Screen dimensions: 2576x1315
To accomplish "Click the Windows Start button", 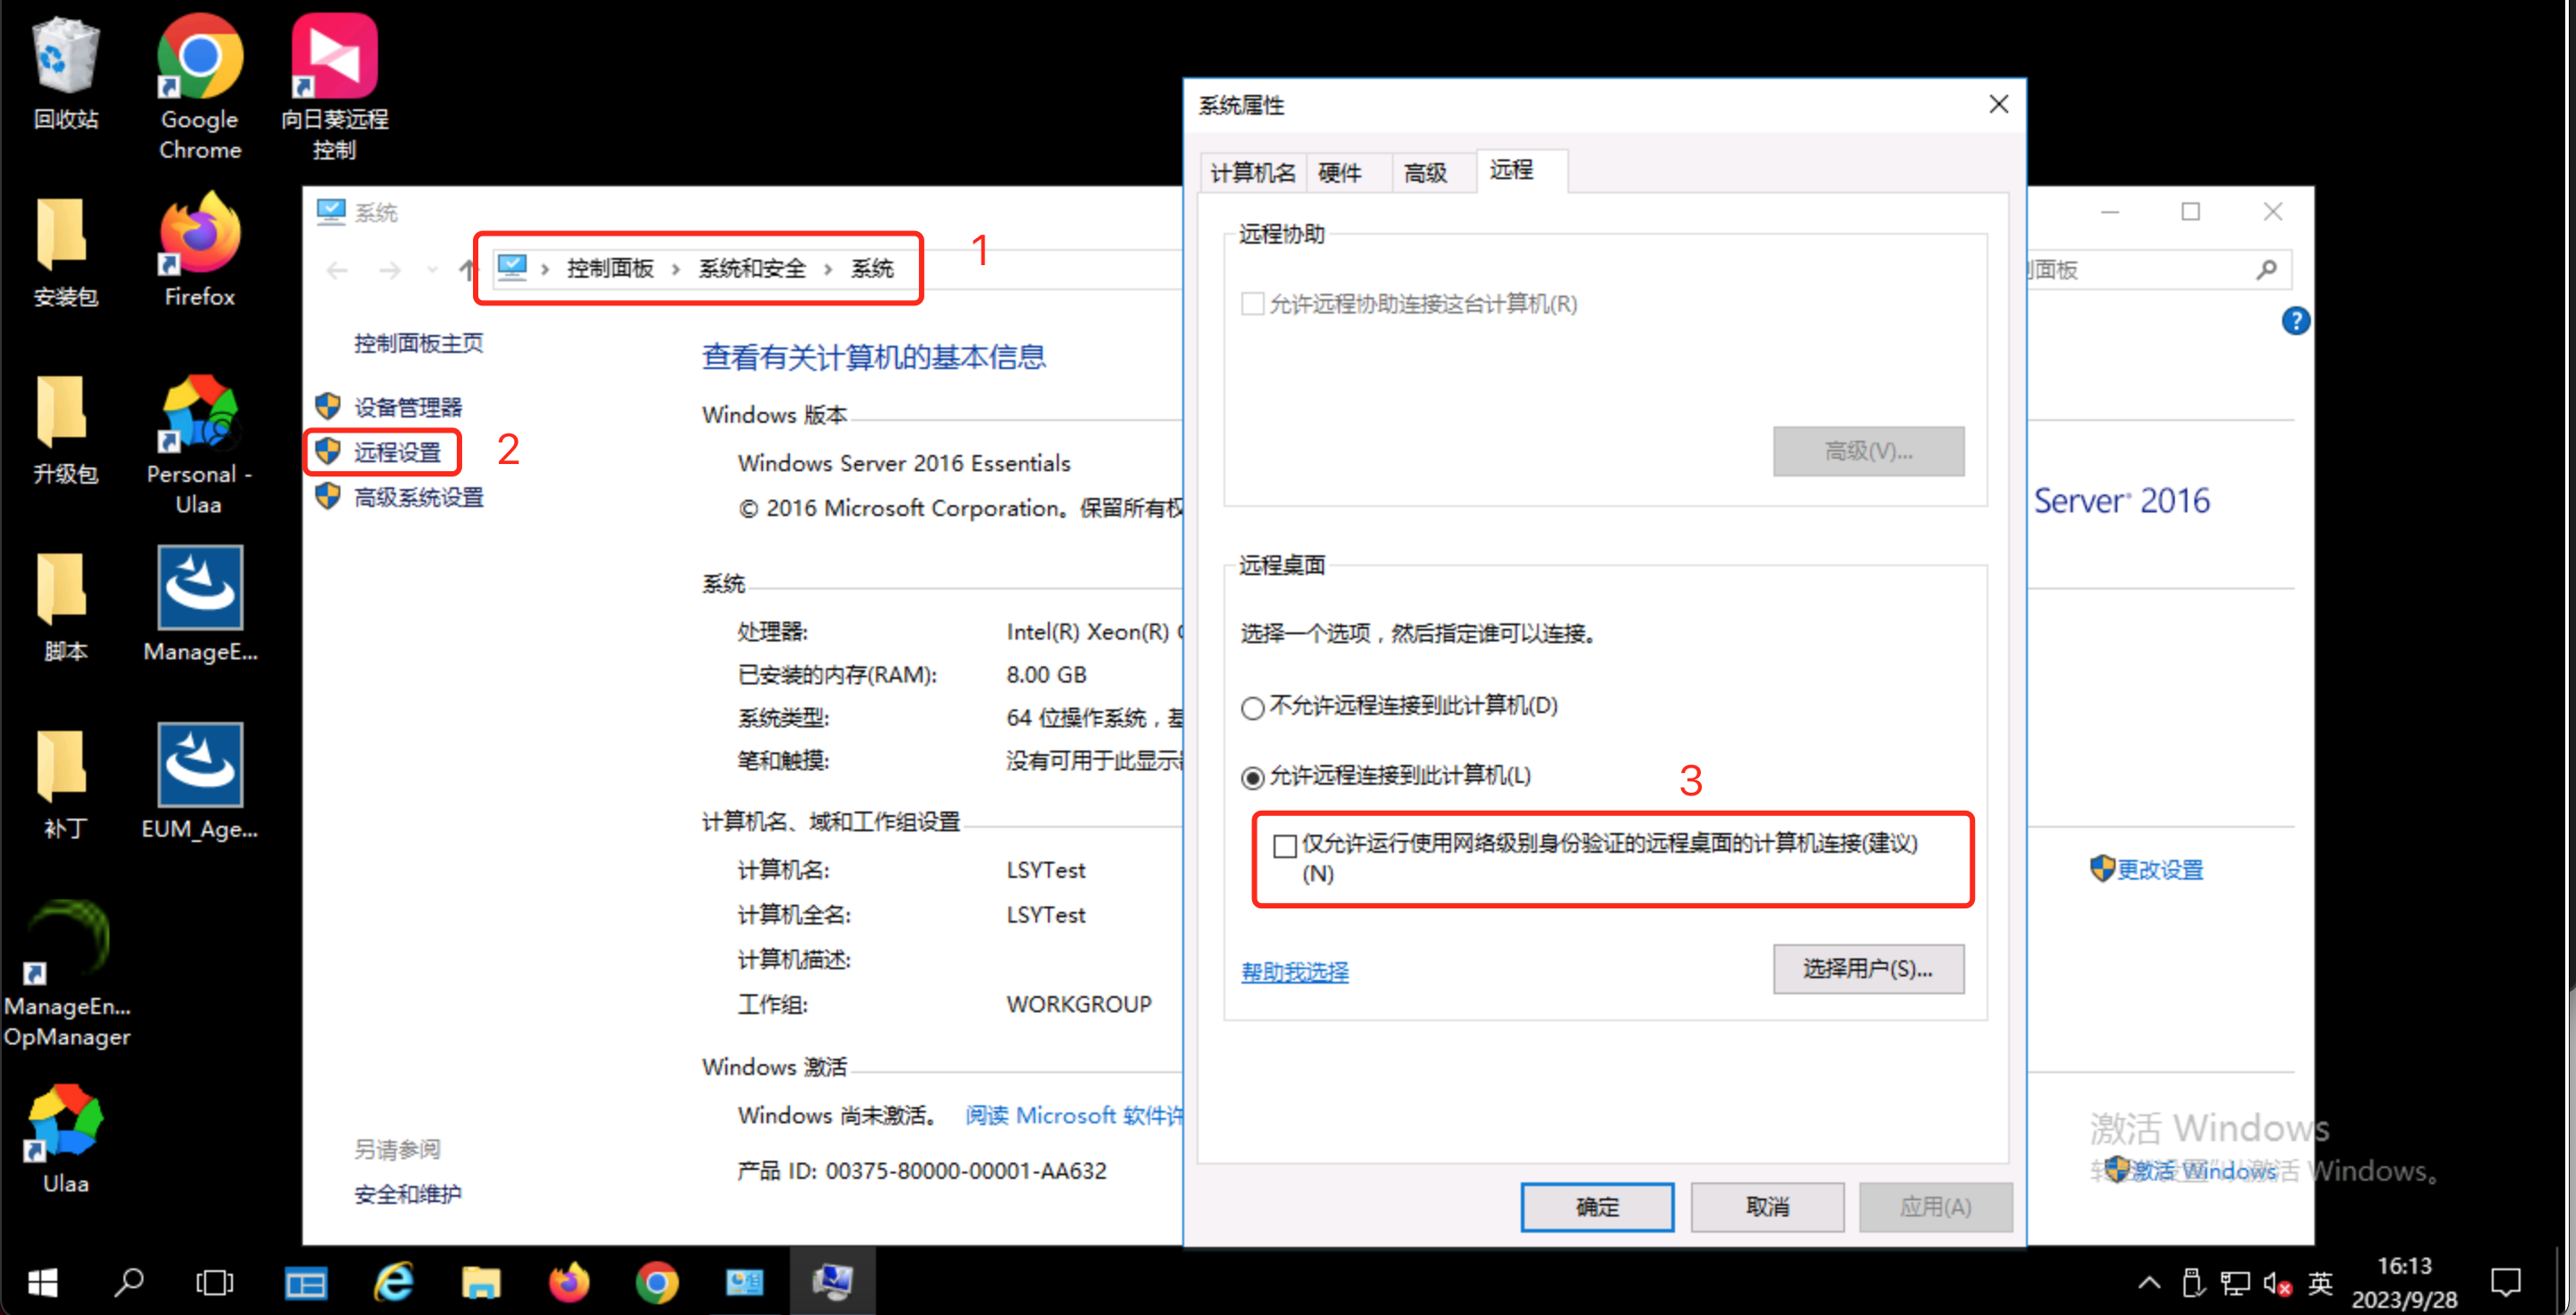I will (42, 1282).
